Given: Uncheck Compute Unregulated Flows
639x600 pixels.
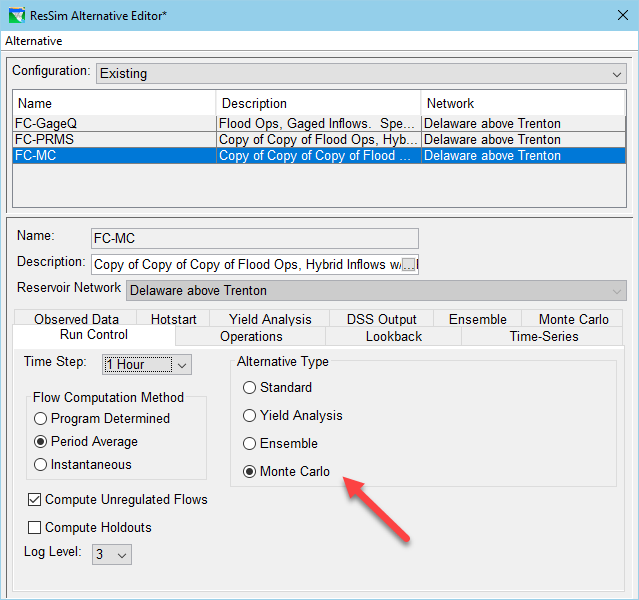Looking at the screenshot, I should [35, 499].
